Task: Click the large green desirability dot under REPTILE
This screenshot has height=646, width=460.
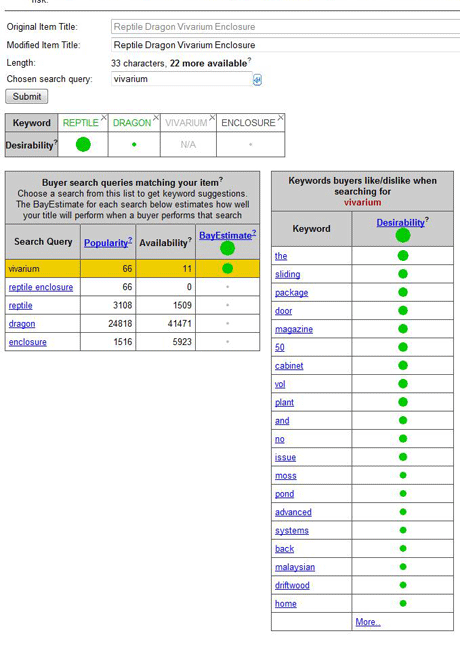Action: coord(83,145)
